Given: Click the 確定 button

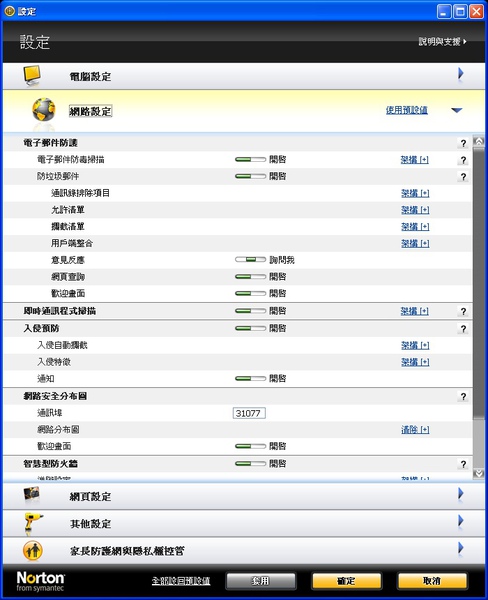Looking at the screenshot, I should [346, 581].
